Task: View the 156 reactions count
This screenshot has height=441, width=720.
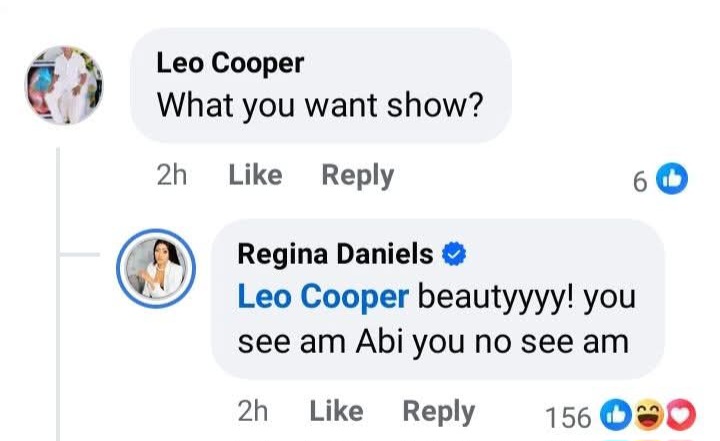Action: [571, 415]
